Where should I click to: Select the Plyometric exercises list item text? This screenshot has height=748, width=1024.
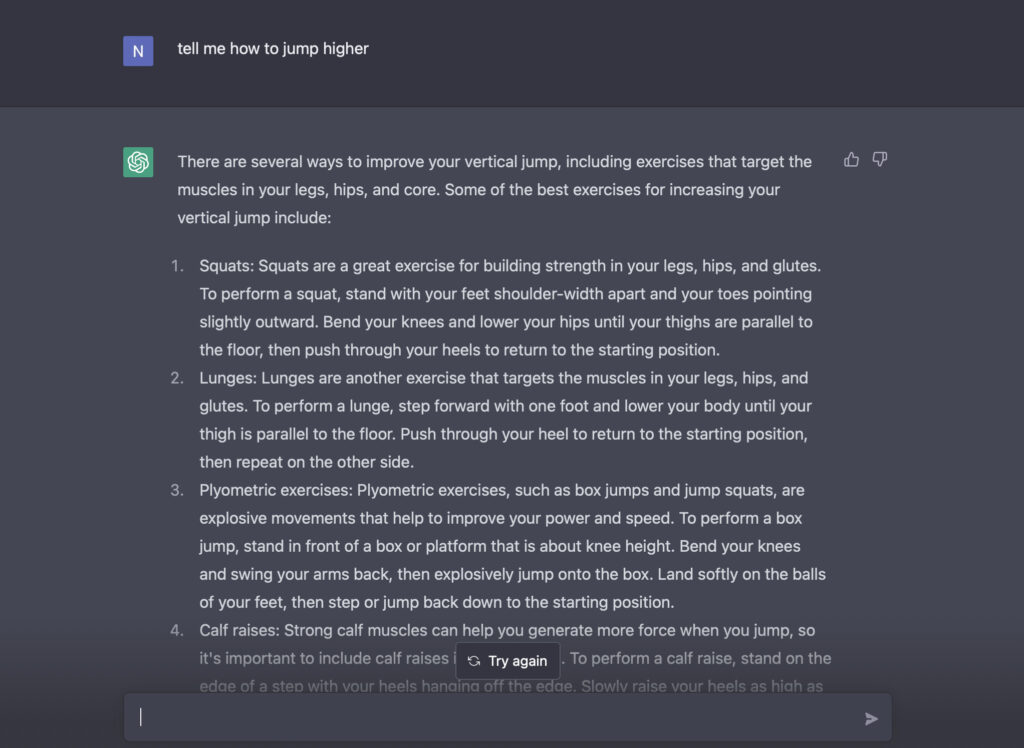point(513,546)
